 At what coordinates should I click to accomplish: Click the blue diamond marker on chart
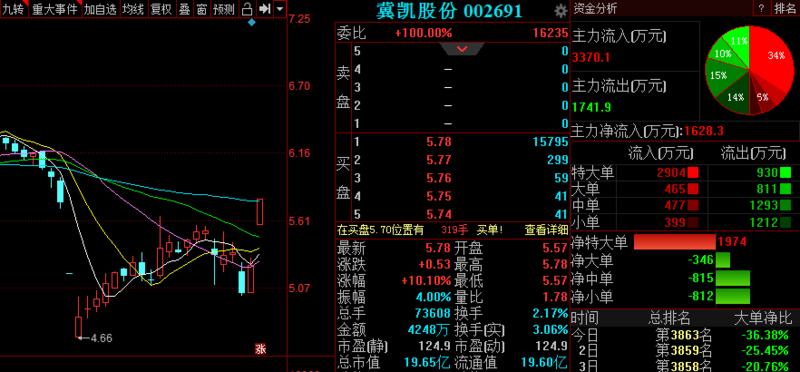tap(252, 22)
